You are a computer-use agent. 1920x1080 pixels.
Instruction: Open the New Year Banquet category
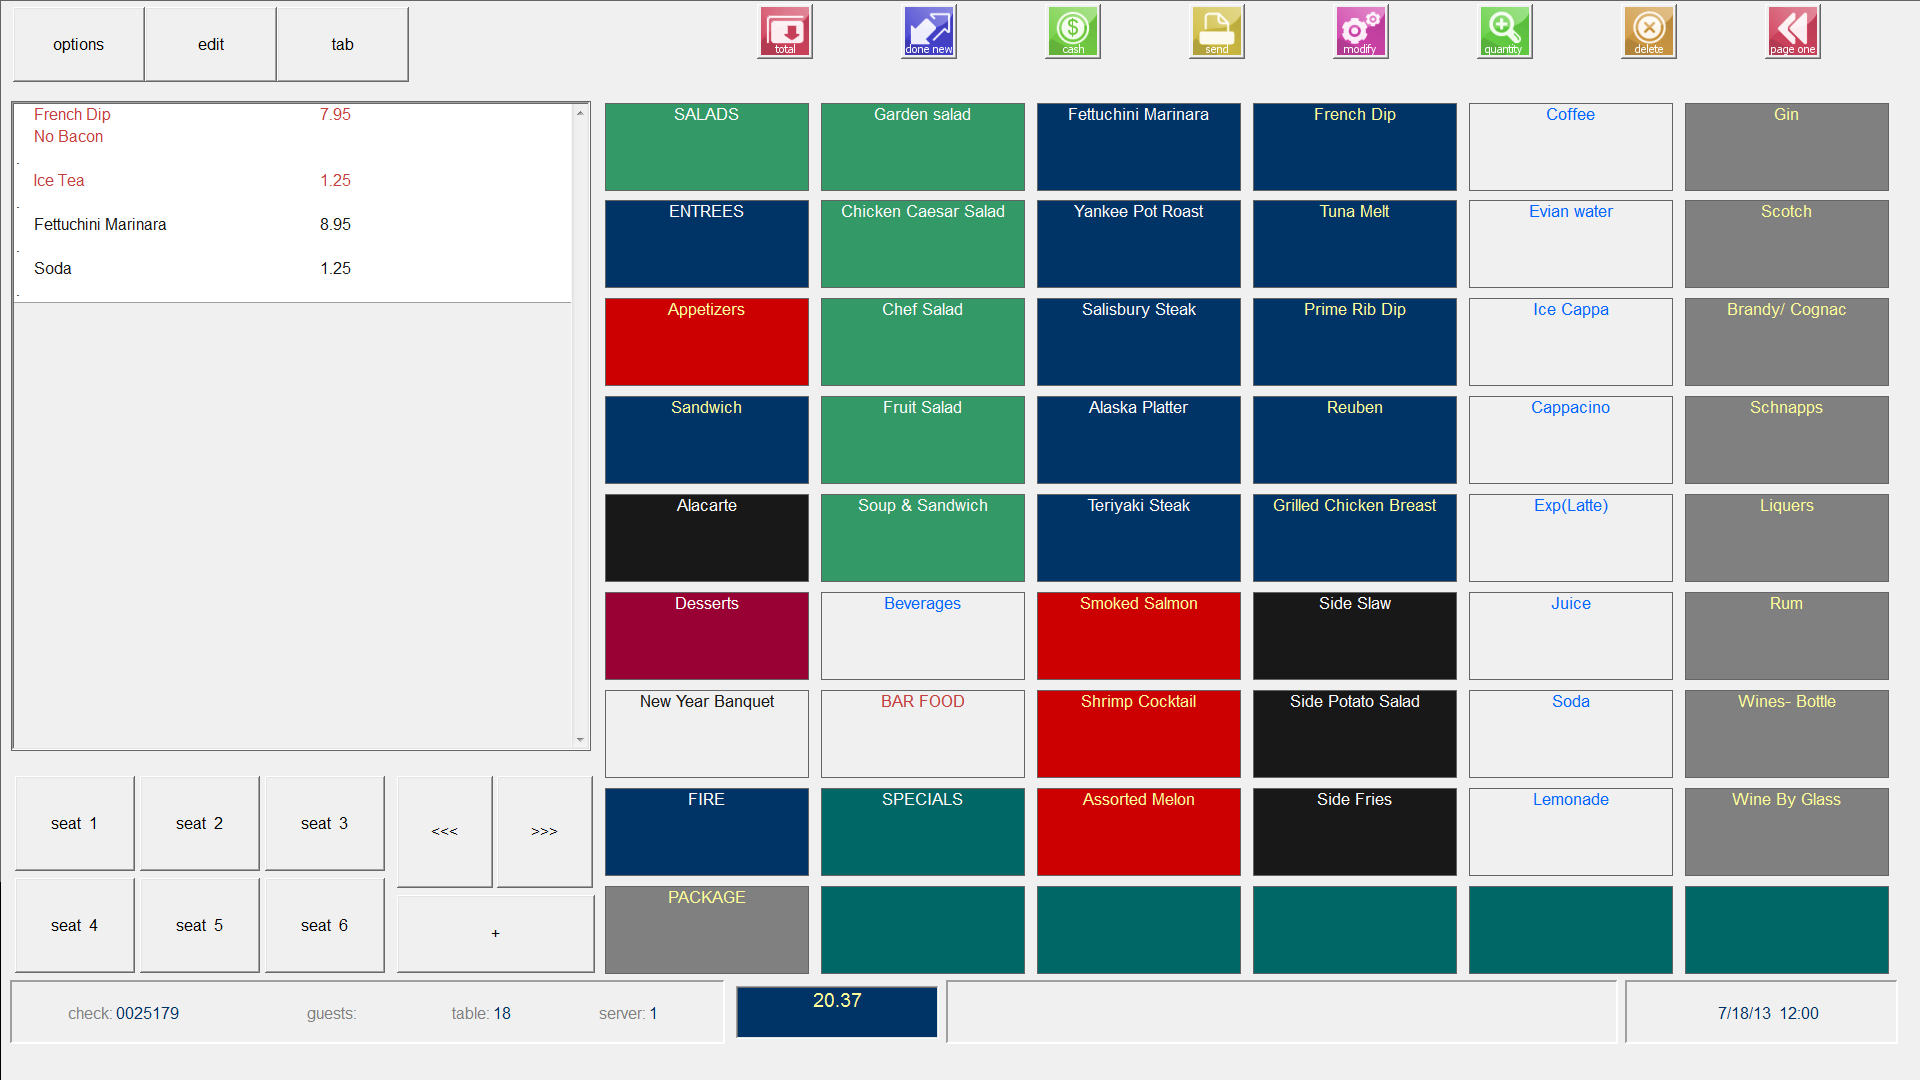(707, 734)
